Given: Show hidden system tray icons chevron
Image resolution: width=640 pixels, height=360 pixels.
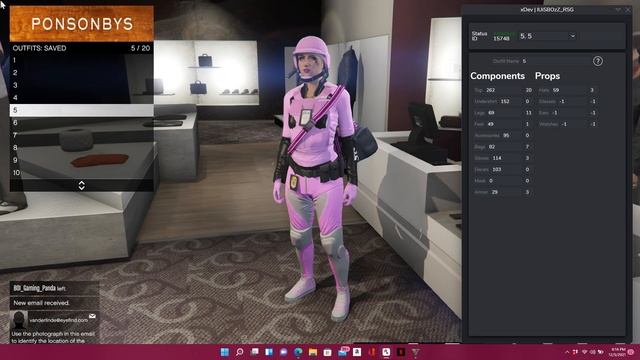Looking at the screenshot, I should pos(567,352).
